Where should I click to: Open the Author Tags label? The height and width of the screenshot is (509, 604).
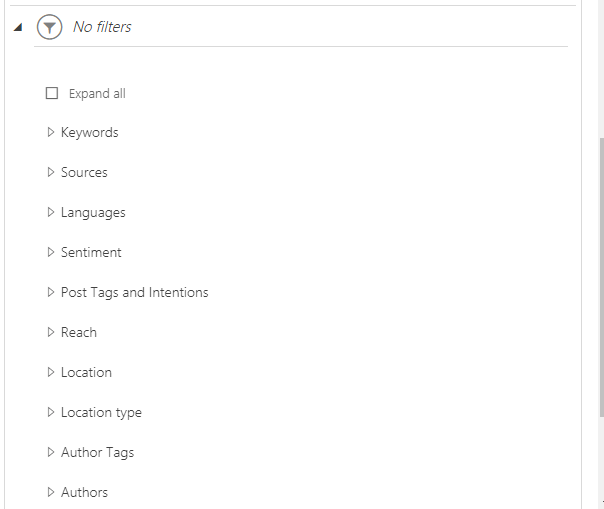tap(97, 452)
